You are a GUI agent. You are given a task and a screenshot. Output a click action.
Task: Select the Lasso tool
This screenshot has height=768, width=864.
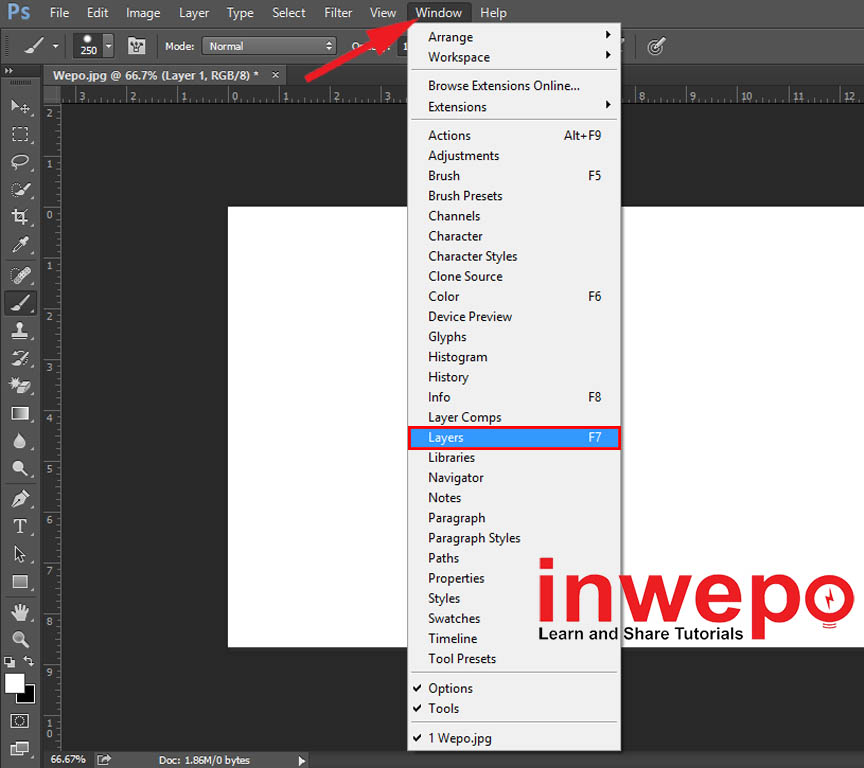20,162
